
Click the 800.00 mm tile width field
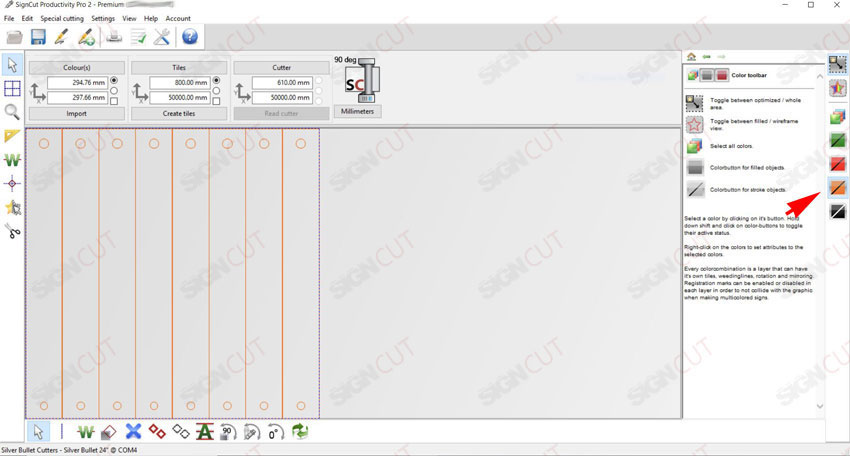click(x=180, y=82)
